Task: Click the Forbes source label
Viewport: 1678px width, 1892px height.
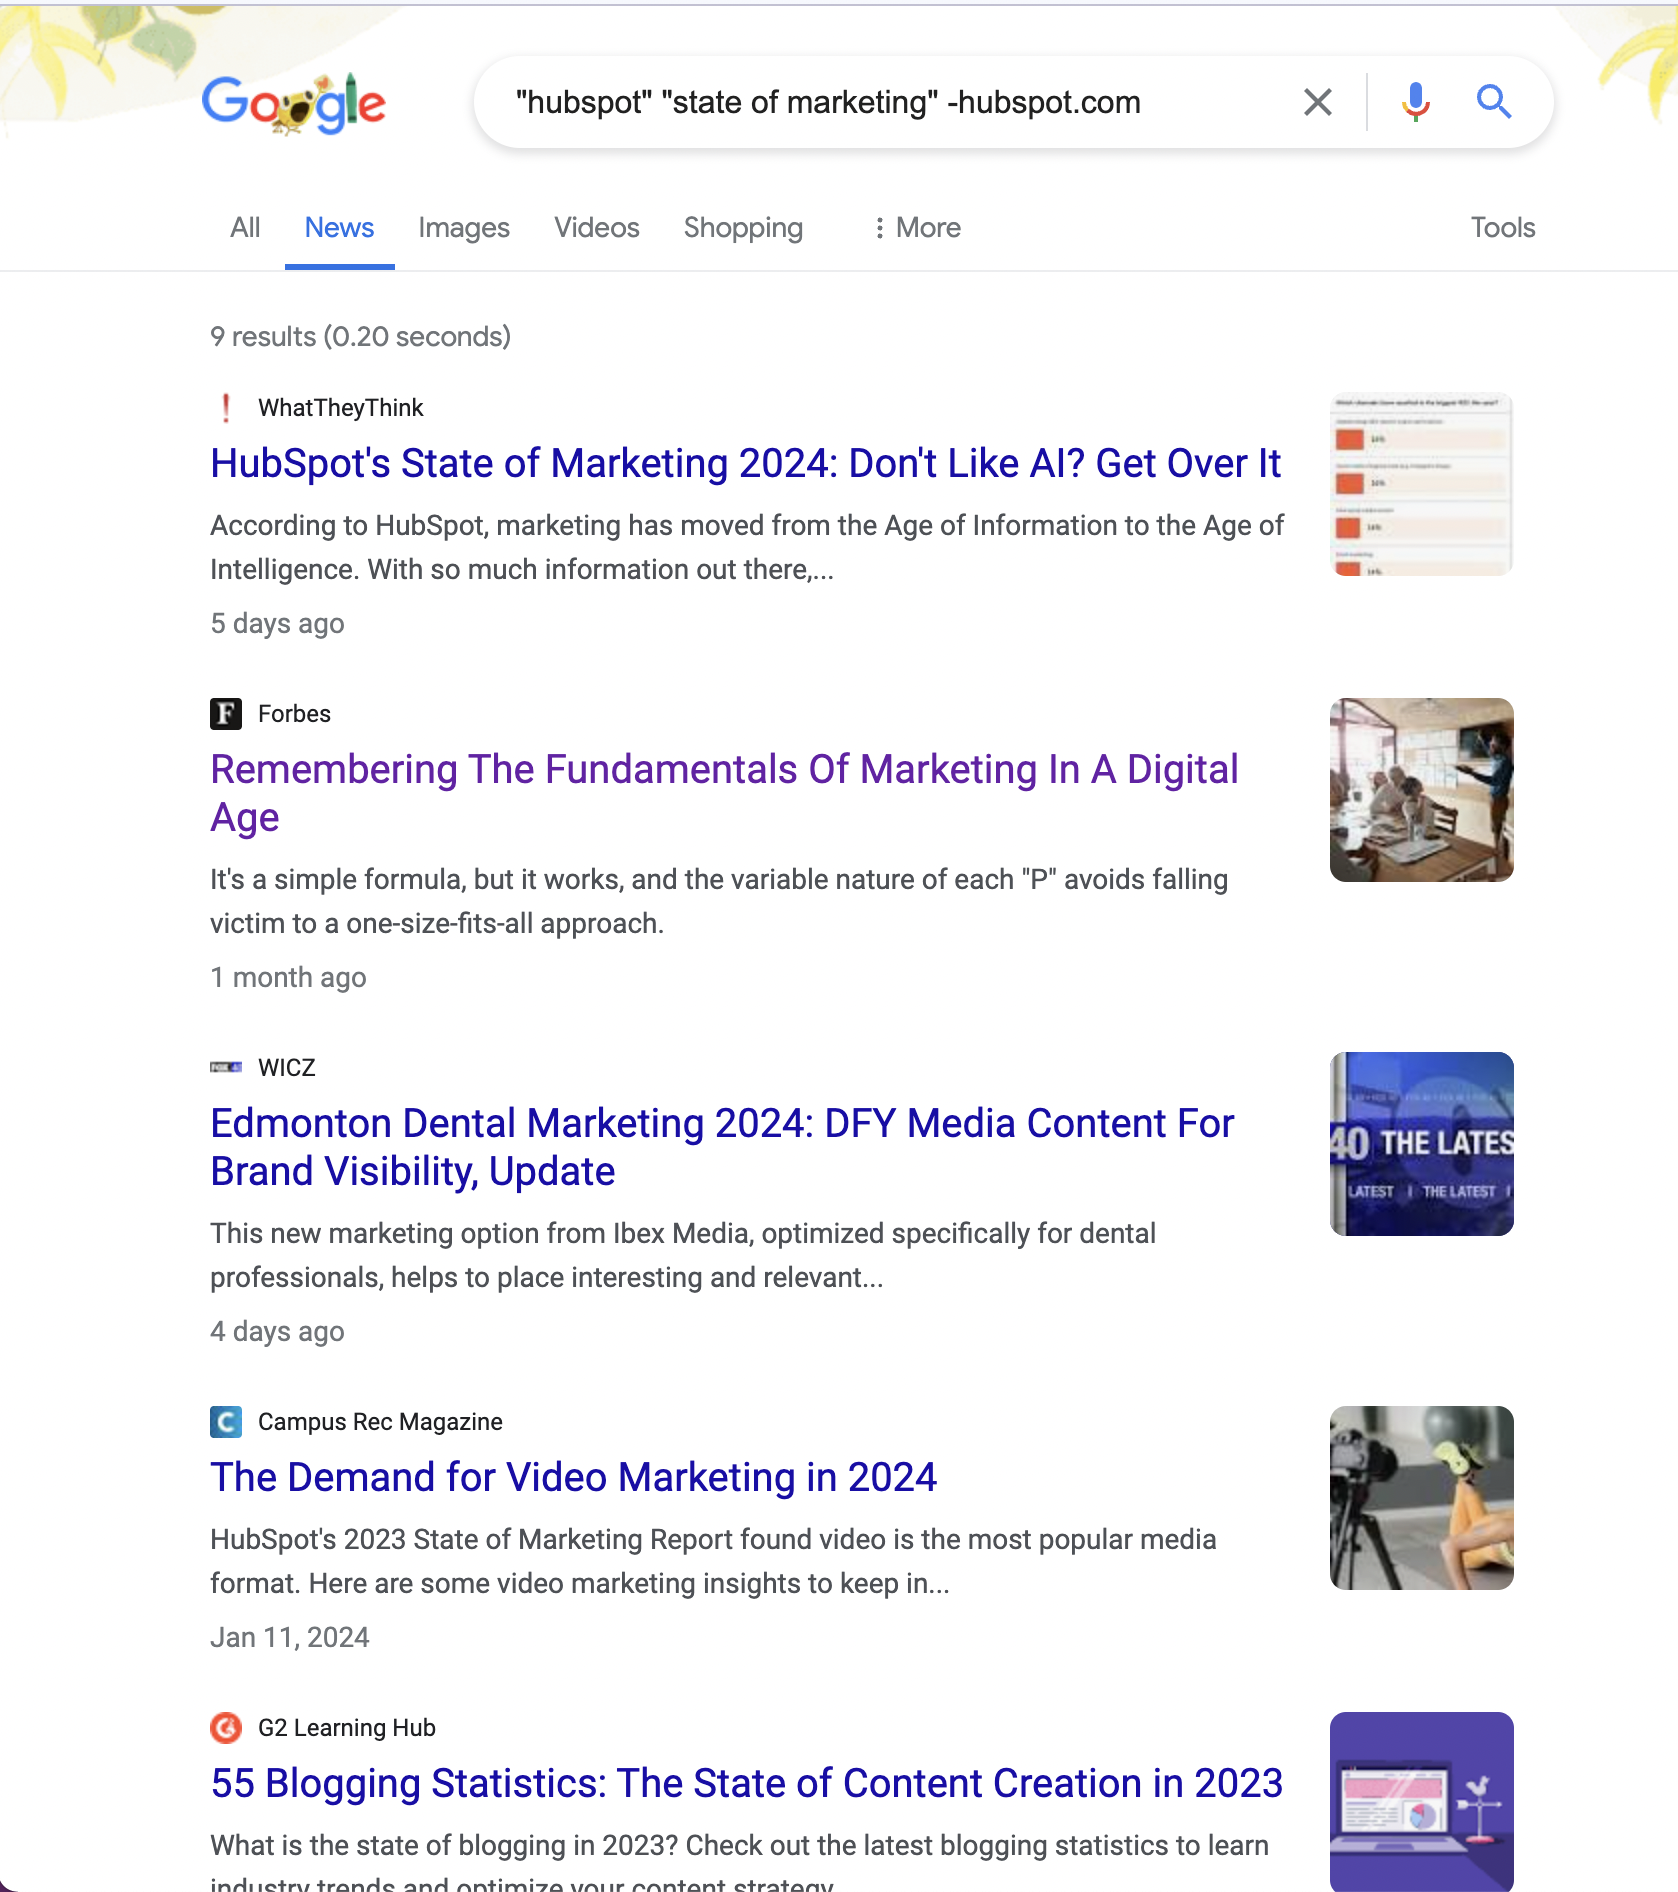Action: (294, 714)
